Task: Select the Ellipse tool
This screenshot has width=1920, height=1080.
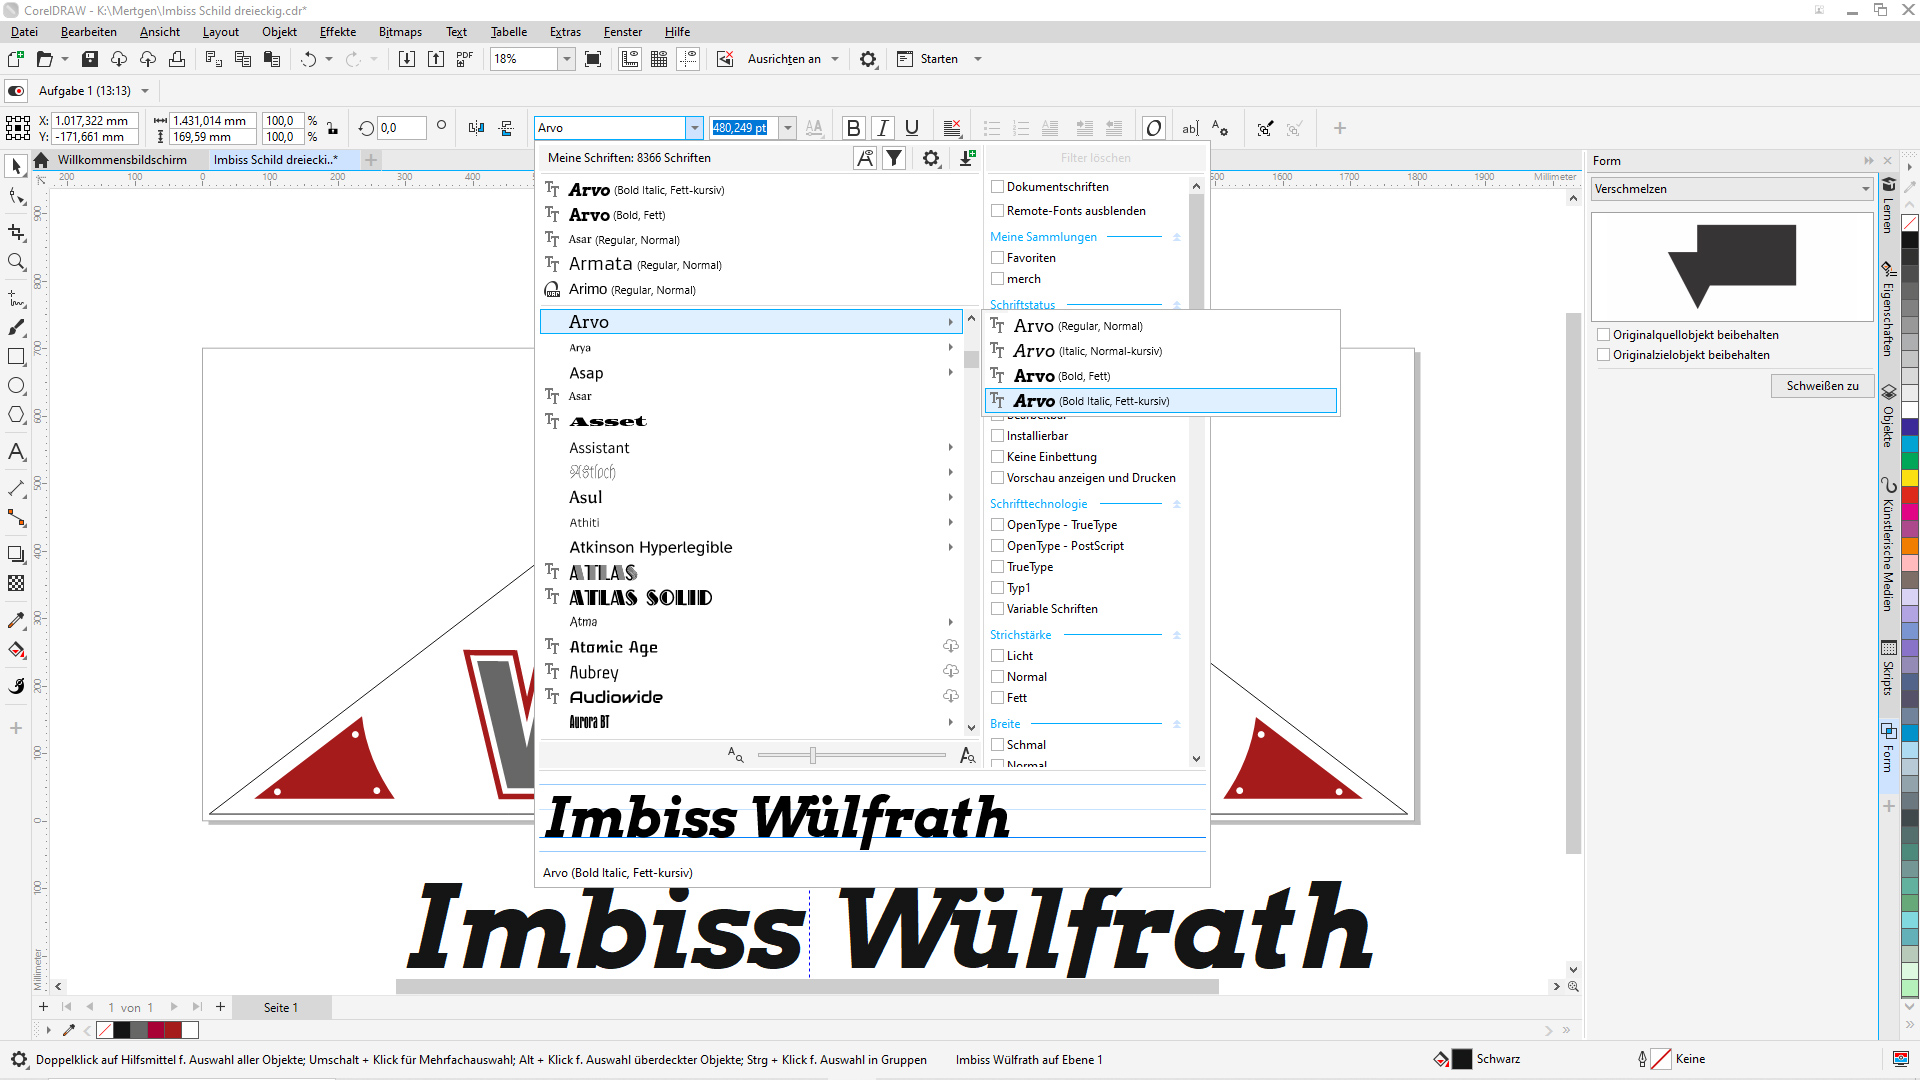Action: point(16,386)
